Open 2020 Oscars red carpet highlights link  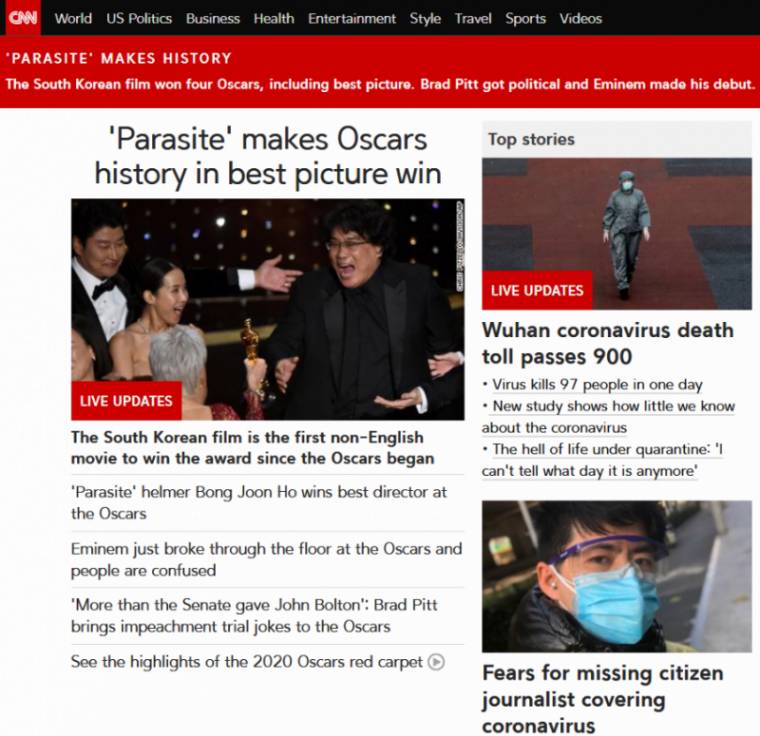(x=247, y=662)
